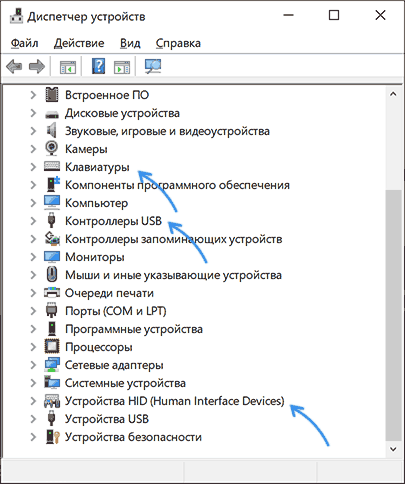Screen dimensions: 405x484
Task: Expand the Процессоры chevron
Action: tap(33, 347)
